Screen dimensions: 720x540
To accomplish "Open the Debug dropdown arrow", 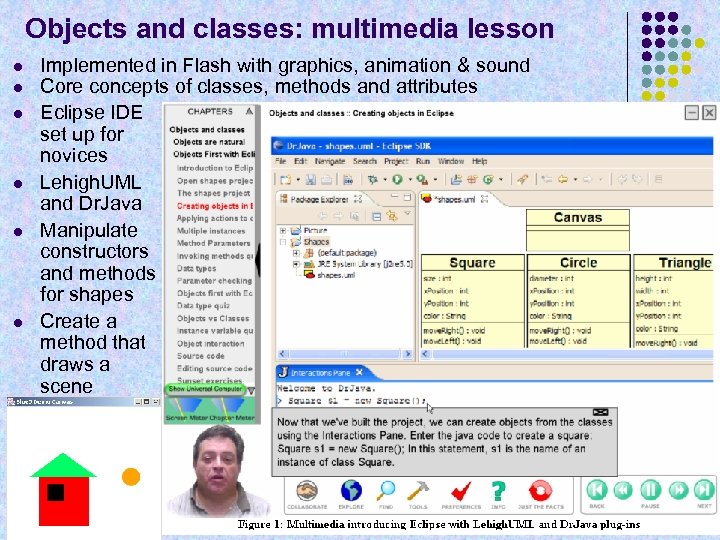I will (x=385, y=180).
